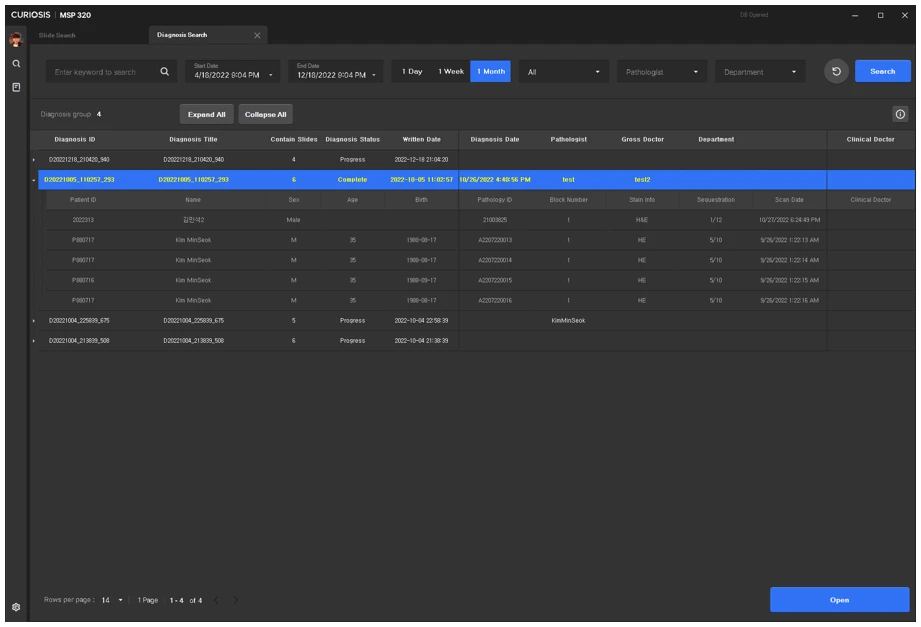Screen dimensions: 921x627
Task: Select the 1 Week range toggle
Action: (x=451, y=72)
